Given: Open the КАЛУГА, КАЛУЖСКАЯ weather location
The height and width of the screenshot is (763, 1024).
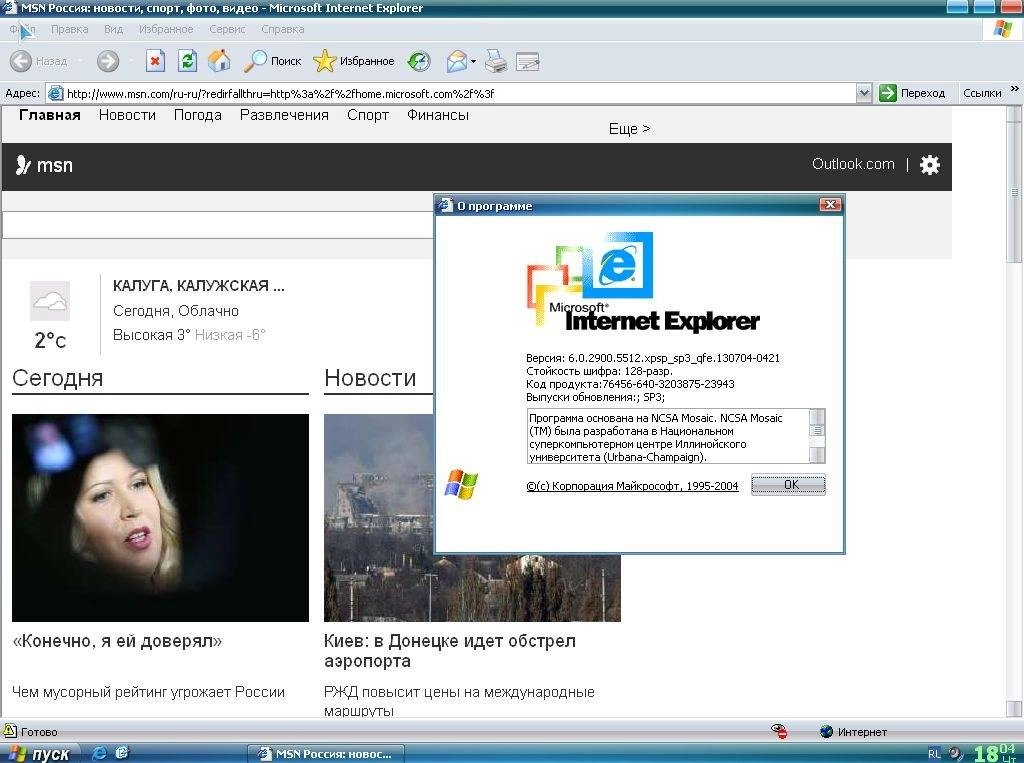Looking at the screenshot, I should coord(199,285).
